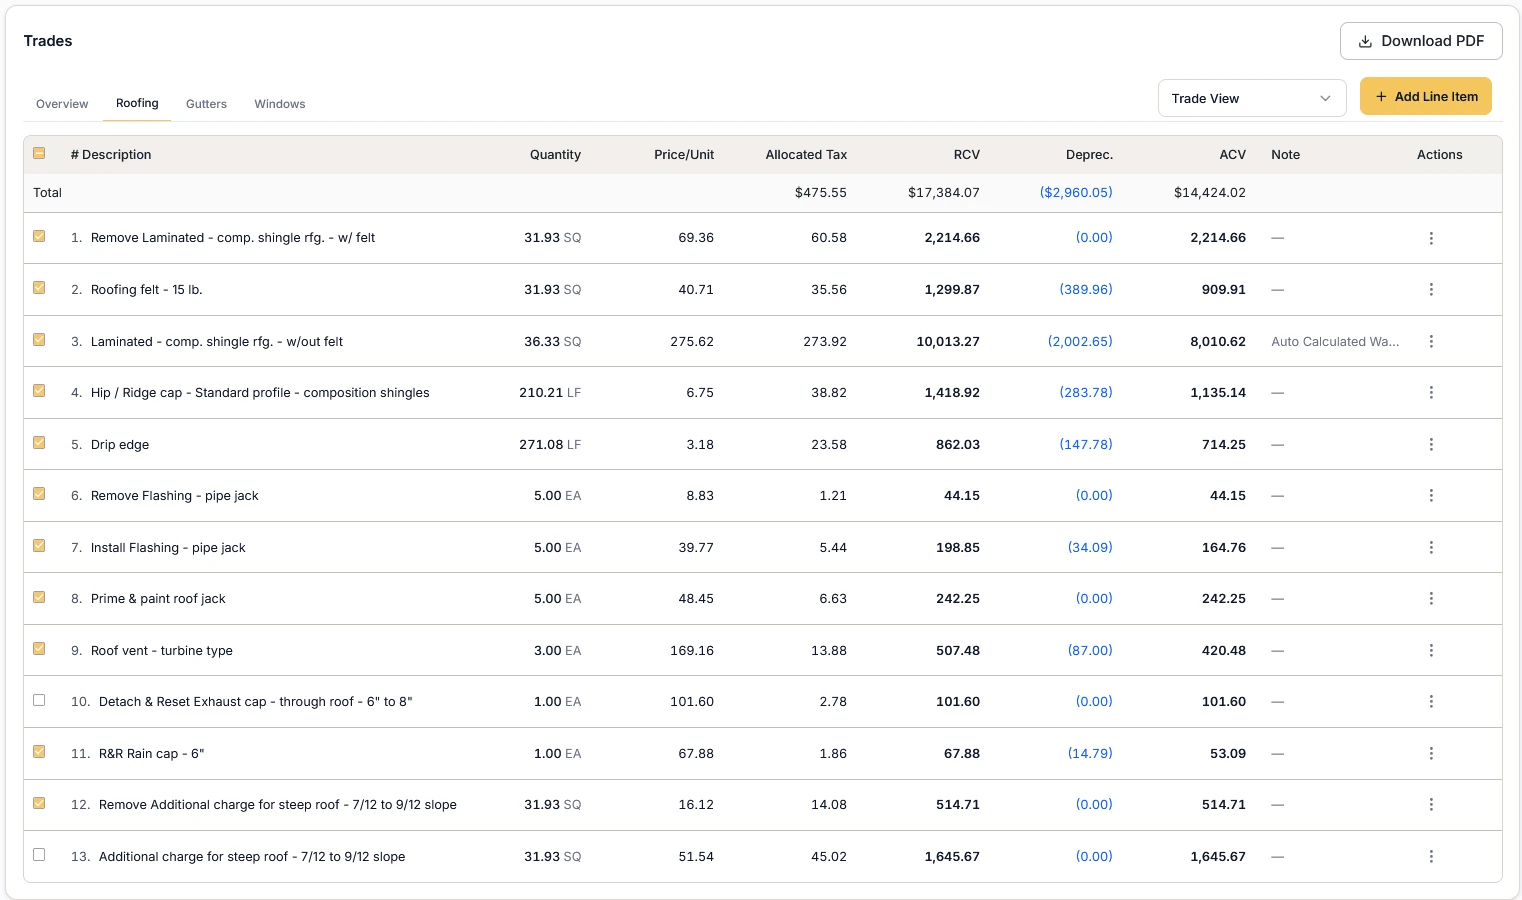
Task: Uncheck the Drip edge row checkbox
Action: [39, 442]
